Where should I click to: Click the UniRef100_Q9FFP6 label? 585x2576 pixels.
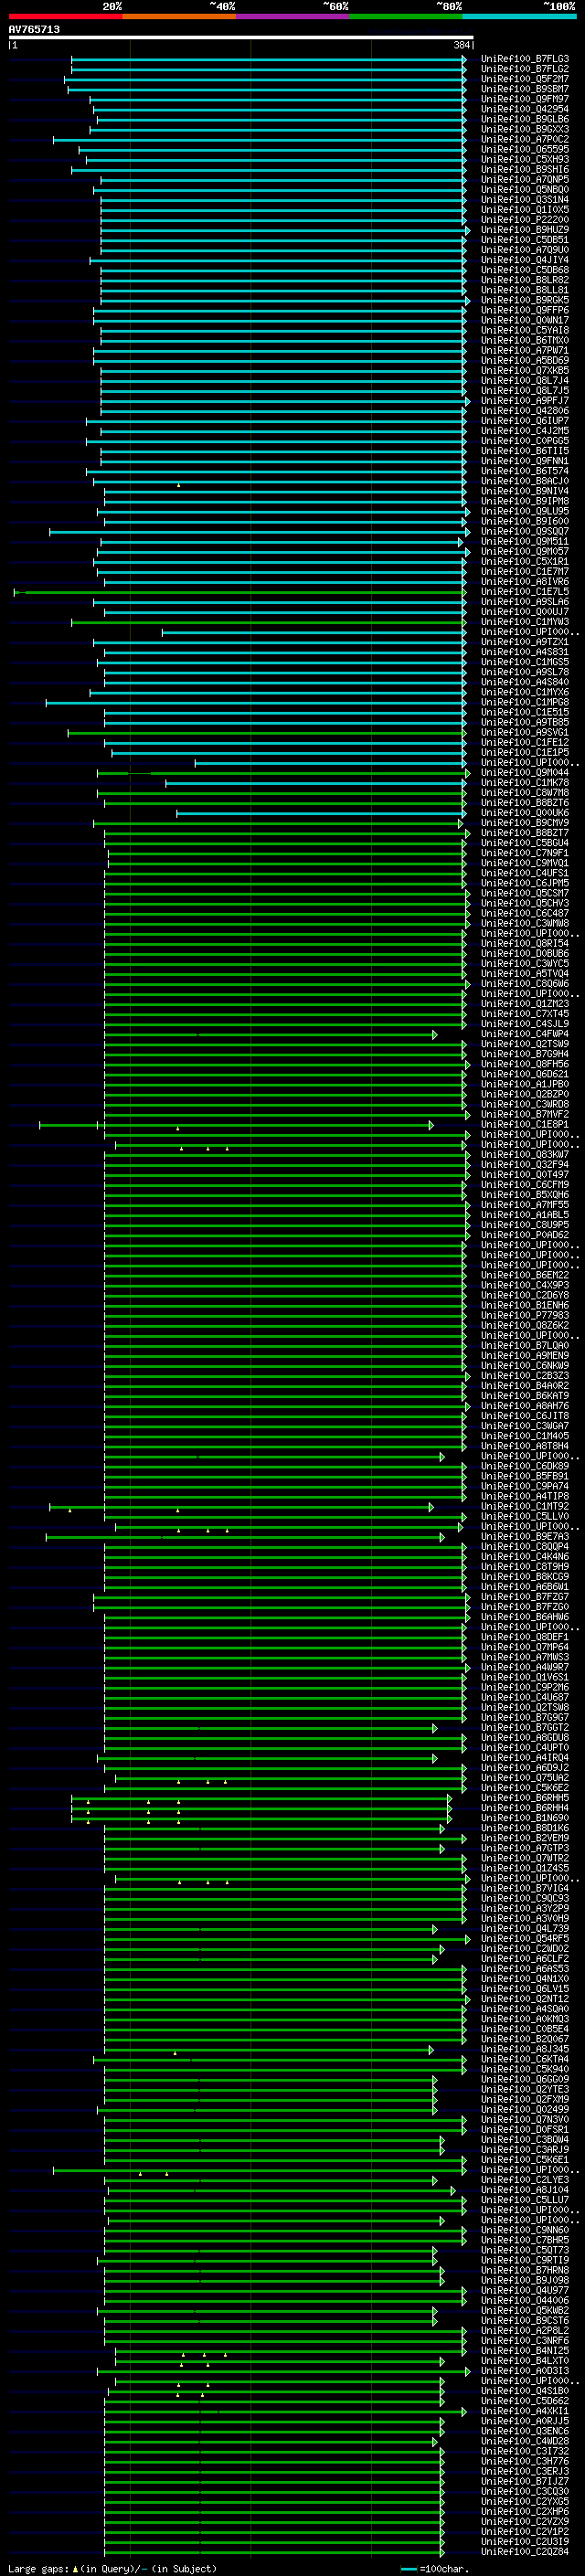point(525,310)
